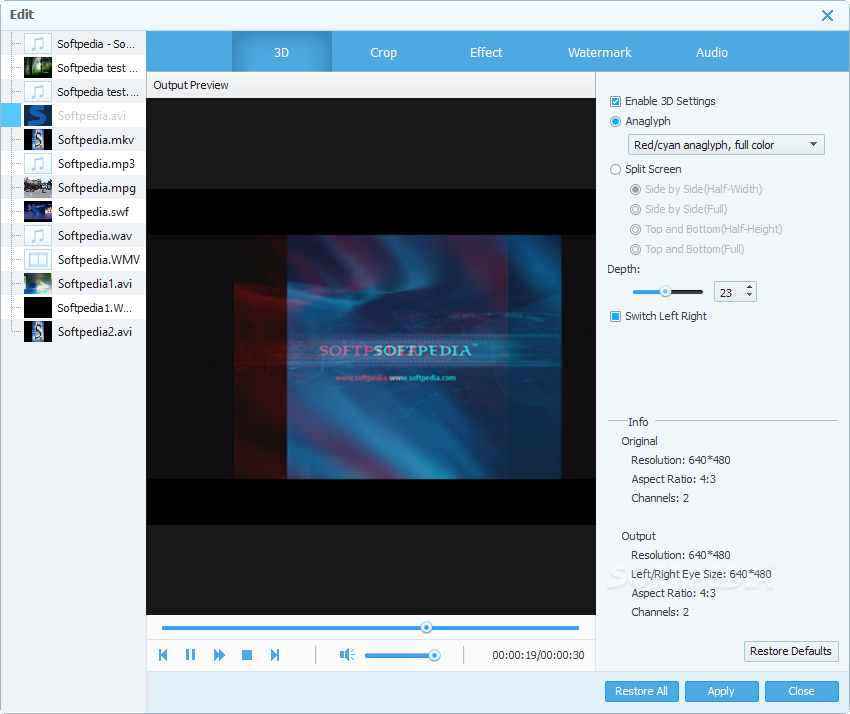This screenshot has height=714, width=850.
Task: Click the Depth slider handle
Action: [665, 292]
